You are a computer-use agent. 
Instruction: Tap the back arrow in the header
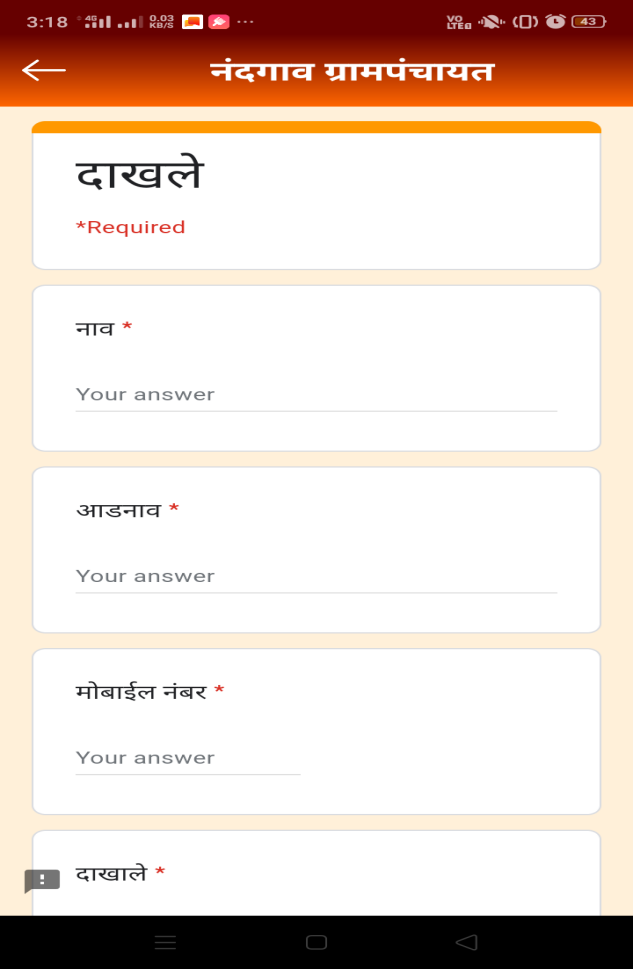(x=44, y=70)
